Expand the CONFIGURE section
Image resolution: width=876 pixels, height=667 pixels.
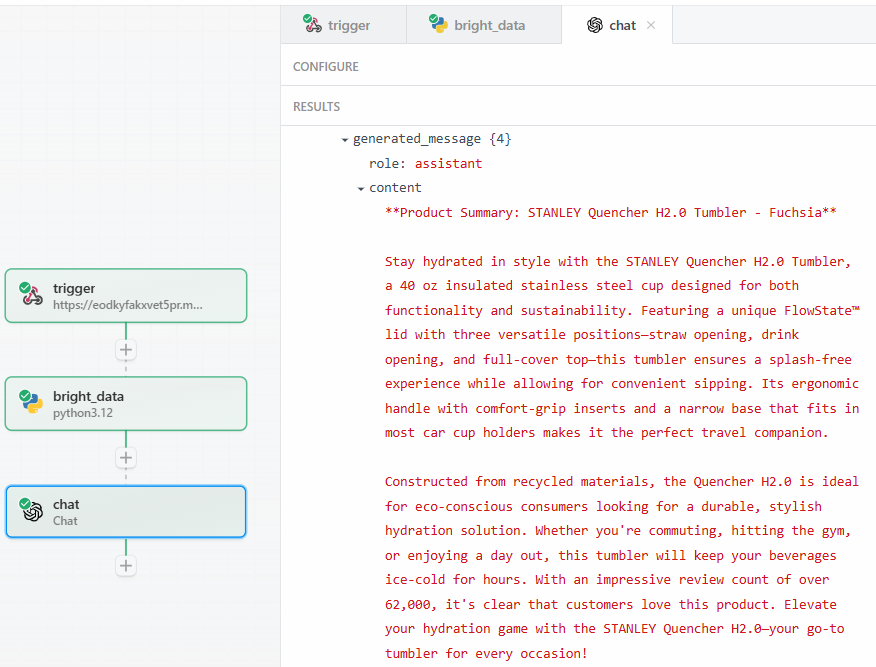point(578,66)
